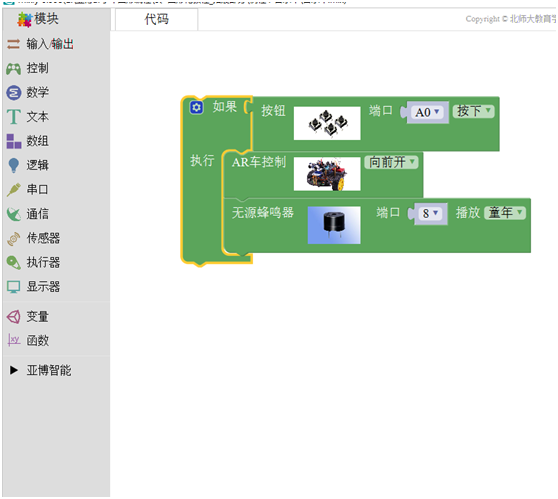The width and height of the screenshot is (558, 499).
Task: Click the puzzle-piece 模块 icon
Action: tap(25, 20)
